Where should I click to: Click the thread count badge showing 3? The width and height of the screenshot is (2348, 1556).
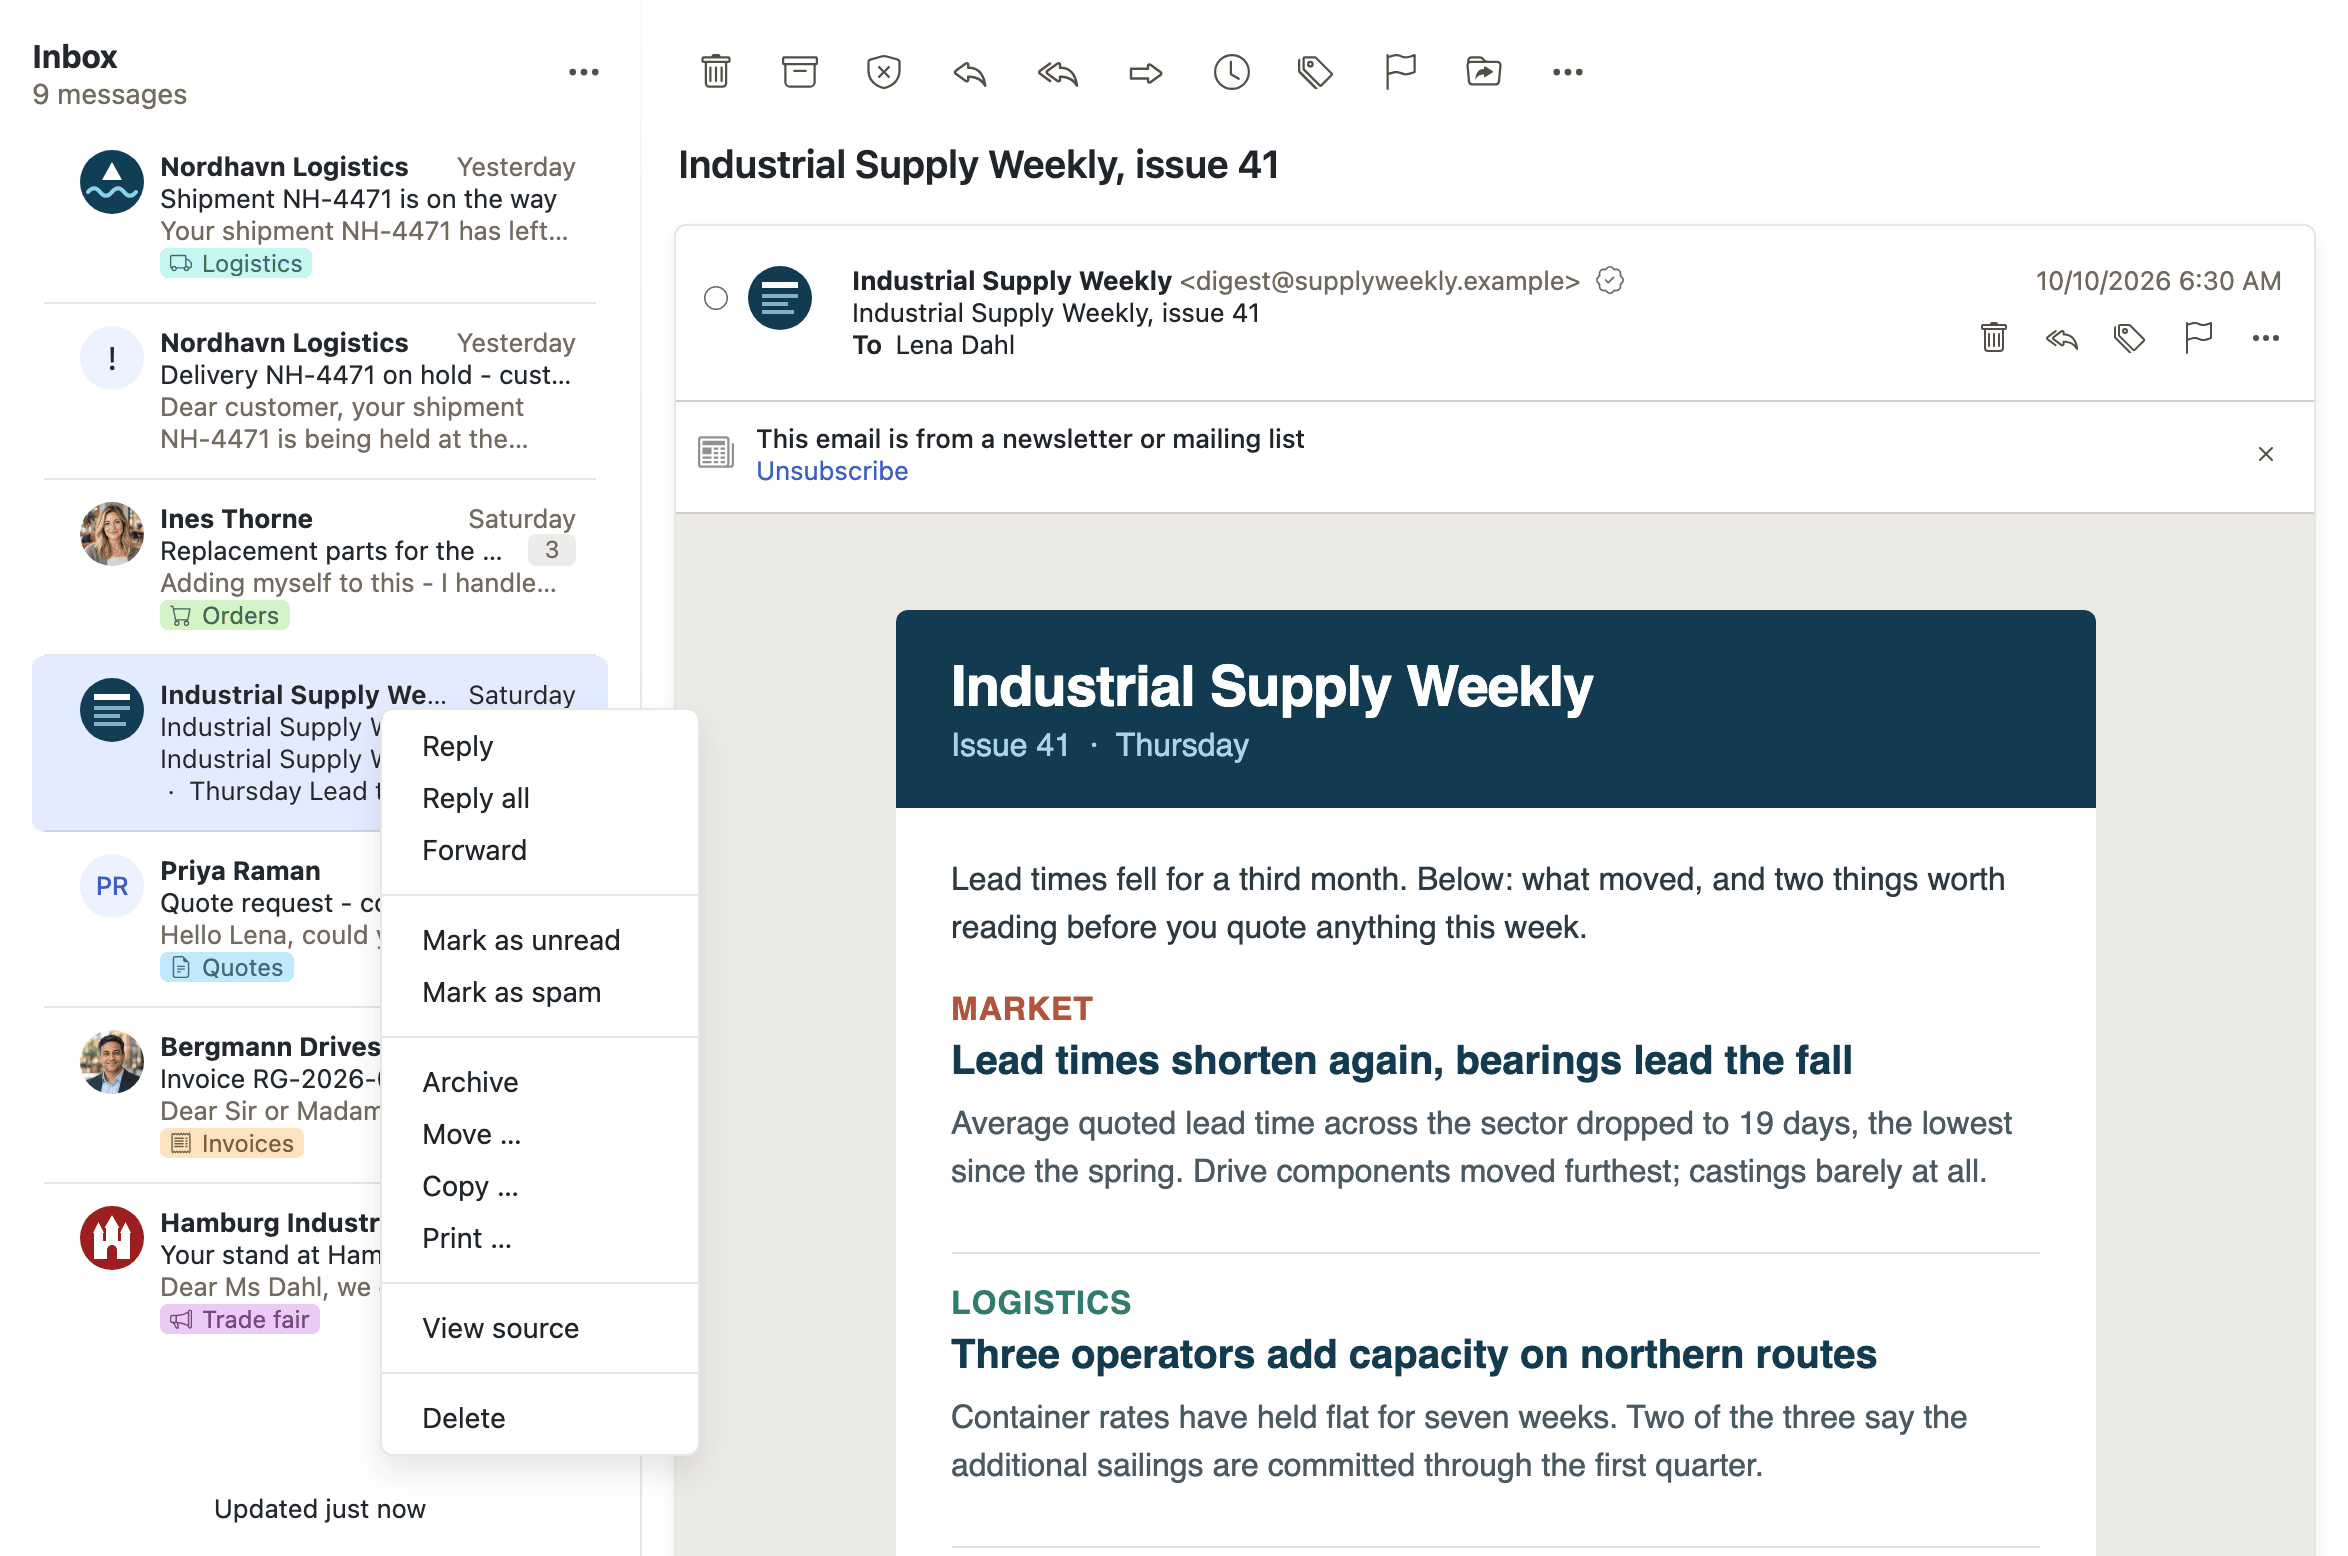coord(552,550)
